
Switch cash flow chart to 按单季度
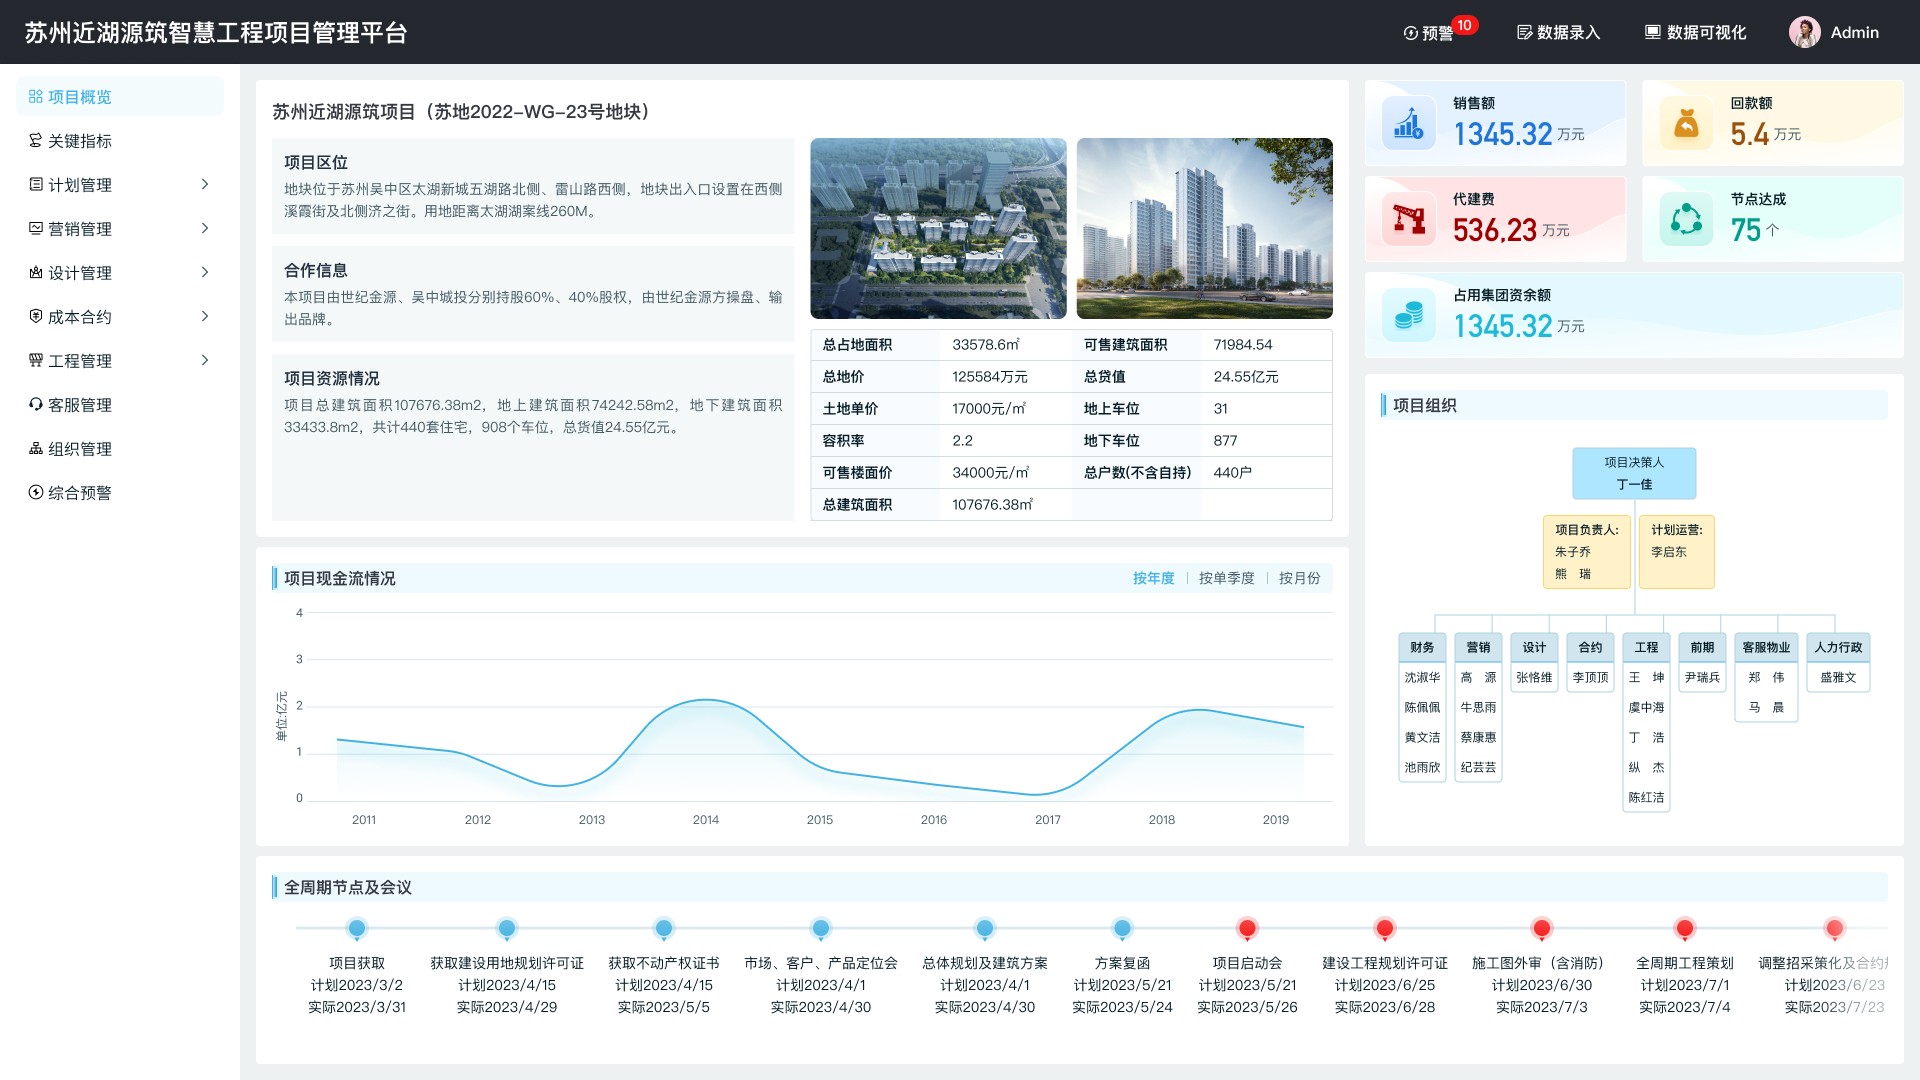tap(1226, 578)
